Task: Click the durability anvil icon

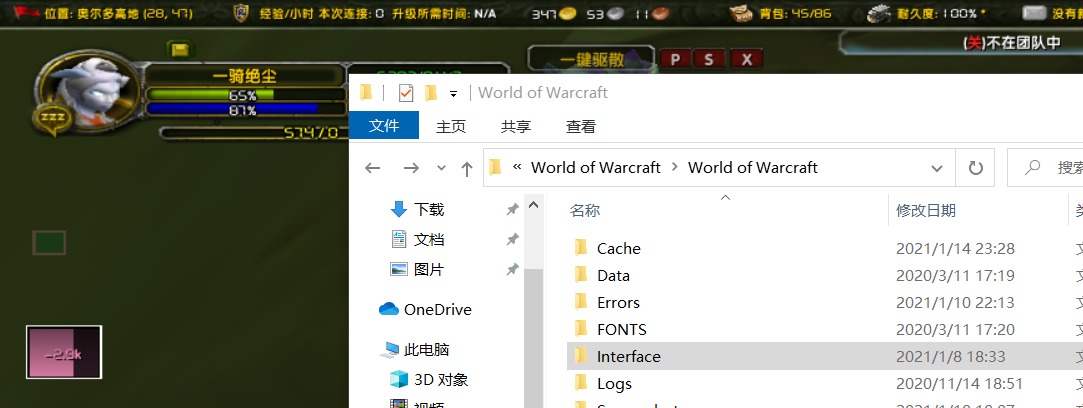Action: pyautogui.click(x=879, y=14)
